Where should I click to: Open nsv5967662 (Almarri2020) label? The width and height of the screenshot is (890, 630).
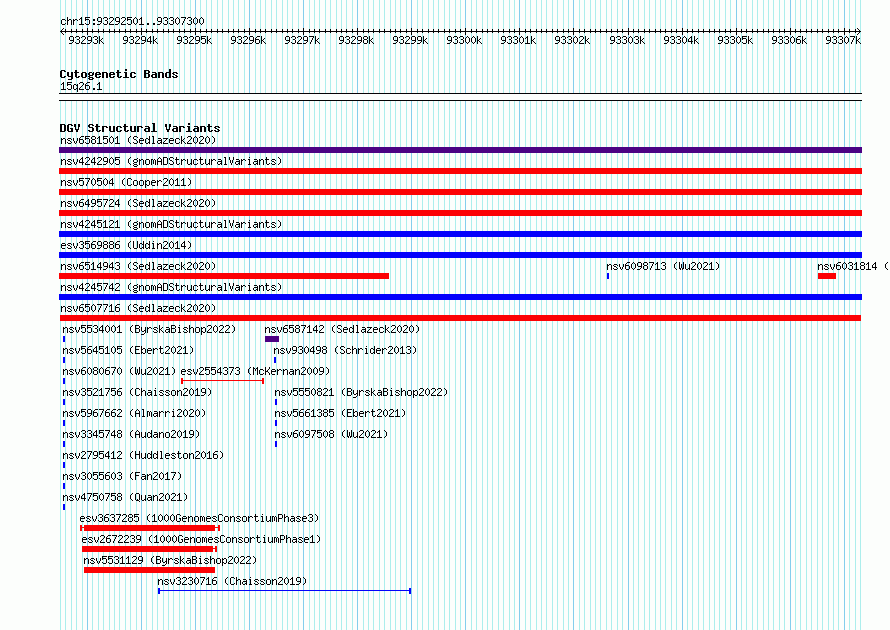point(134,413)
